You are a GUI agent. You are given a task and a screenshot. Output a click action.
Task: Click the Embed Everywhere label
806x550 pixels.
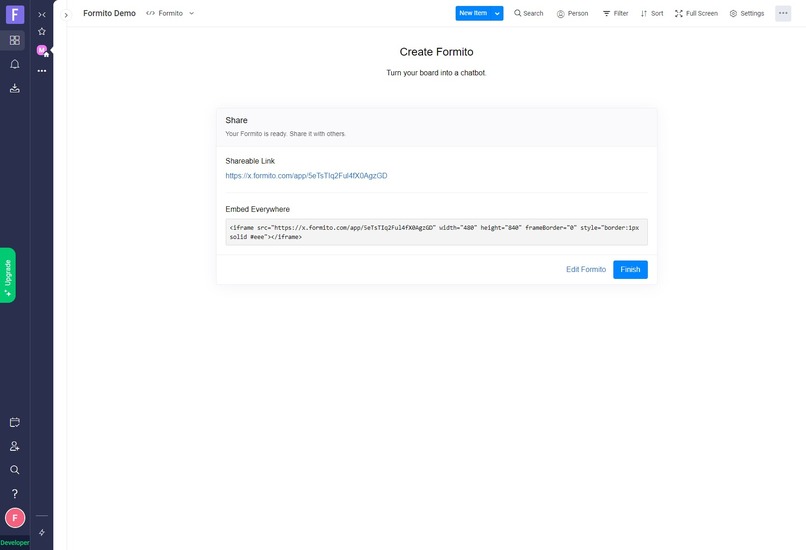coord(258,209)
